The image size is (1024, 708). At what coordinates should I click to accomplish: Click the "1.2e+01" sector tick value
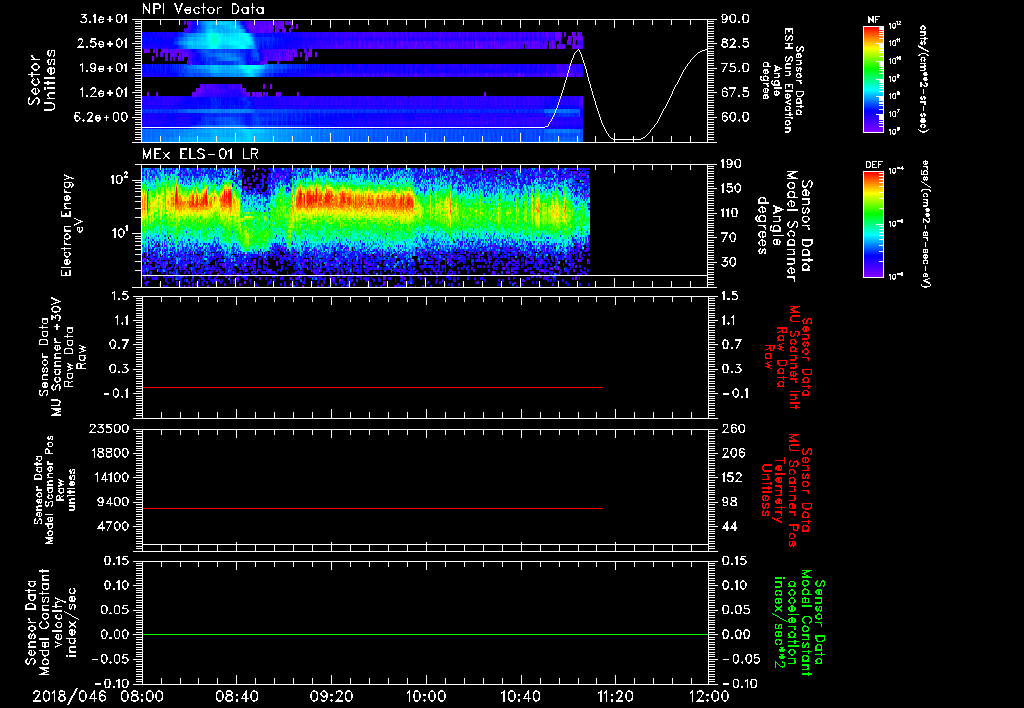(x=104, y=93)
